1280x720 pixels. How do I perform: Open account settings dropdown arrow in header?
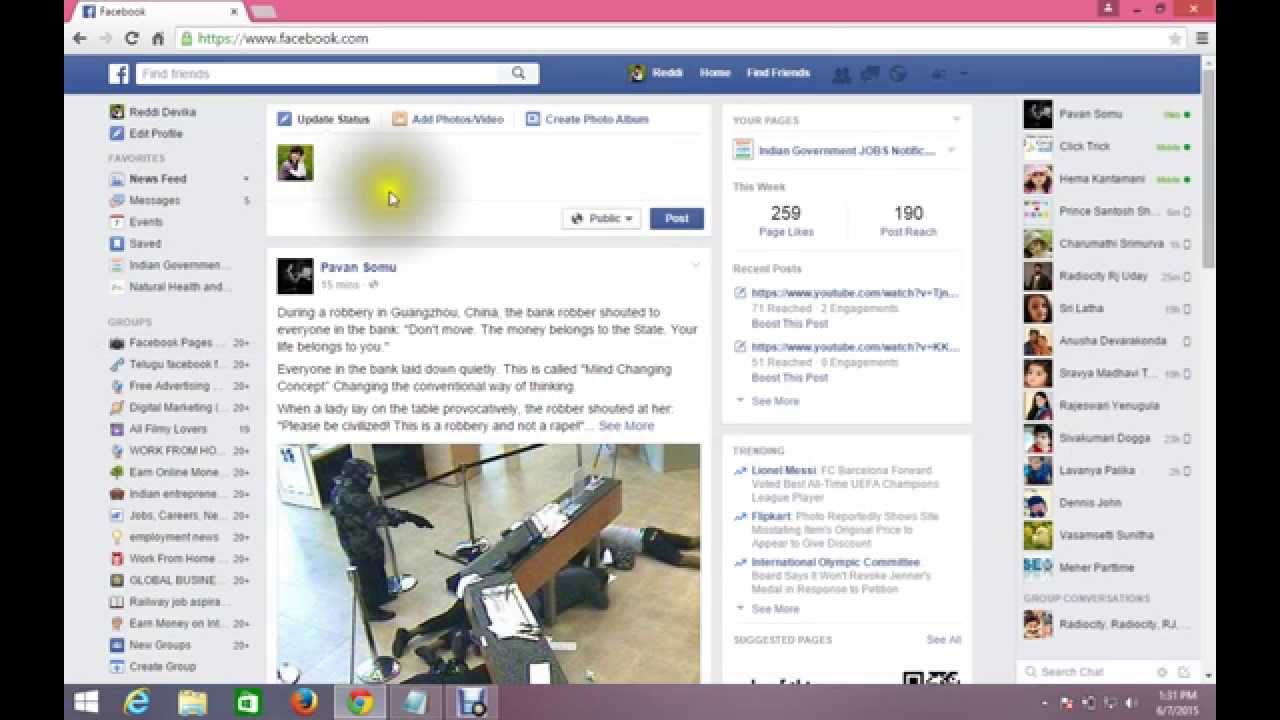tap(964, 74)
